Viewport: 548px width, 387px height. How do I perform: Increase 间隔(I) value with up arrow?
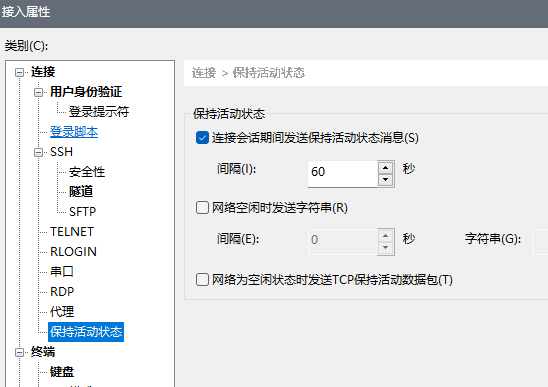point(385,168)
